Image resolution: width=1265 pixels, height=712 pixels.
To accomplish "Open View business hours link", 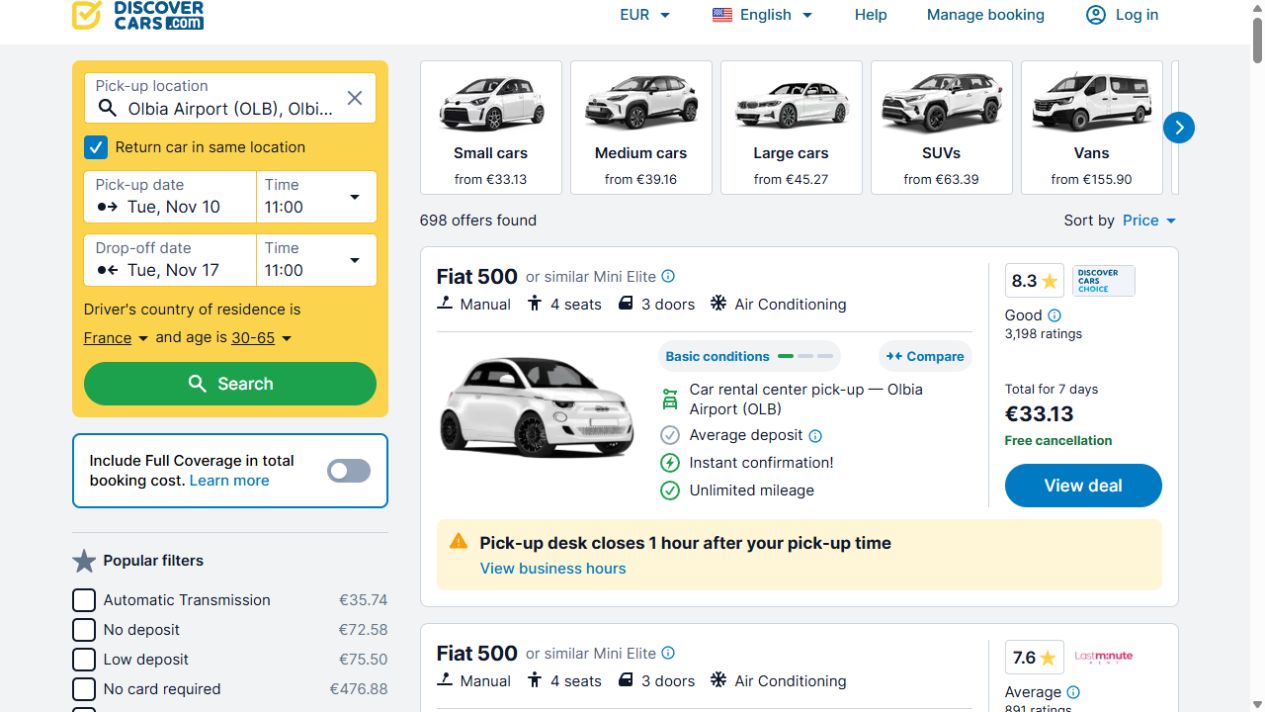I will (553, 568).
